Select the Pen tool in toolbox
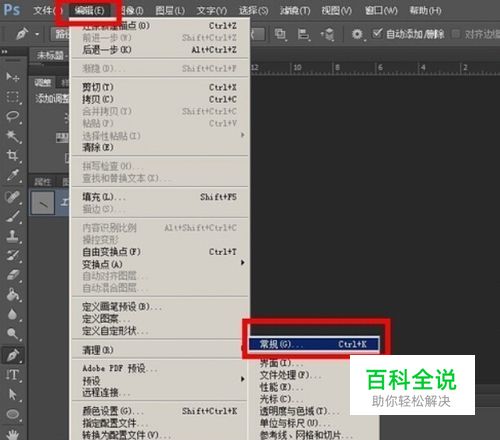 (13, 355)
